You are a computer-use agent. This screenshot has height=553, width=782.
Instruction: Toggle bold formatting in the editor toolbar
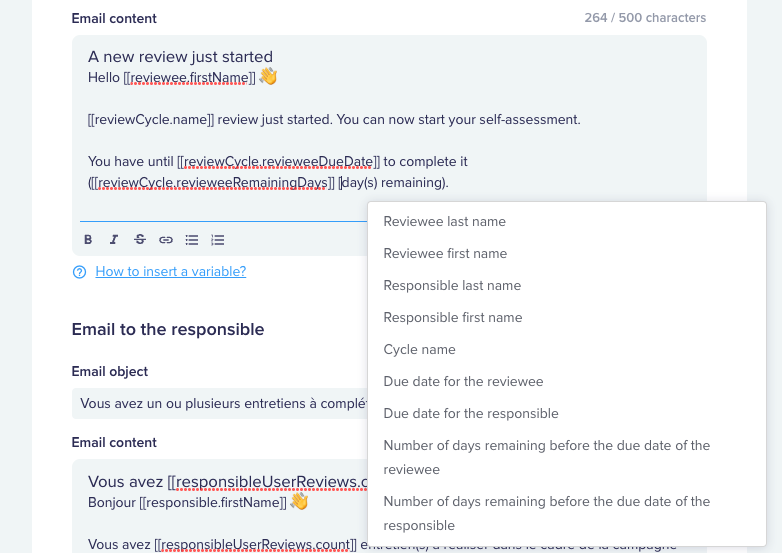pyautogui.click(x=88, y=240)
